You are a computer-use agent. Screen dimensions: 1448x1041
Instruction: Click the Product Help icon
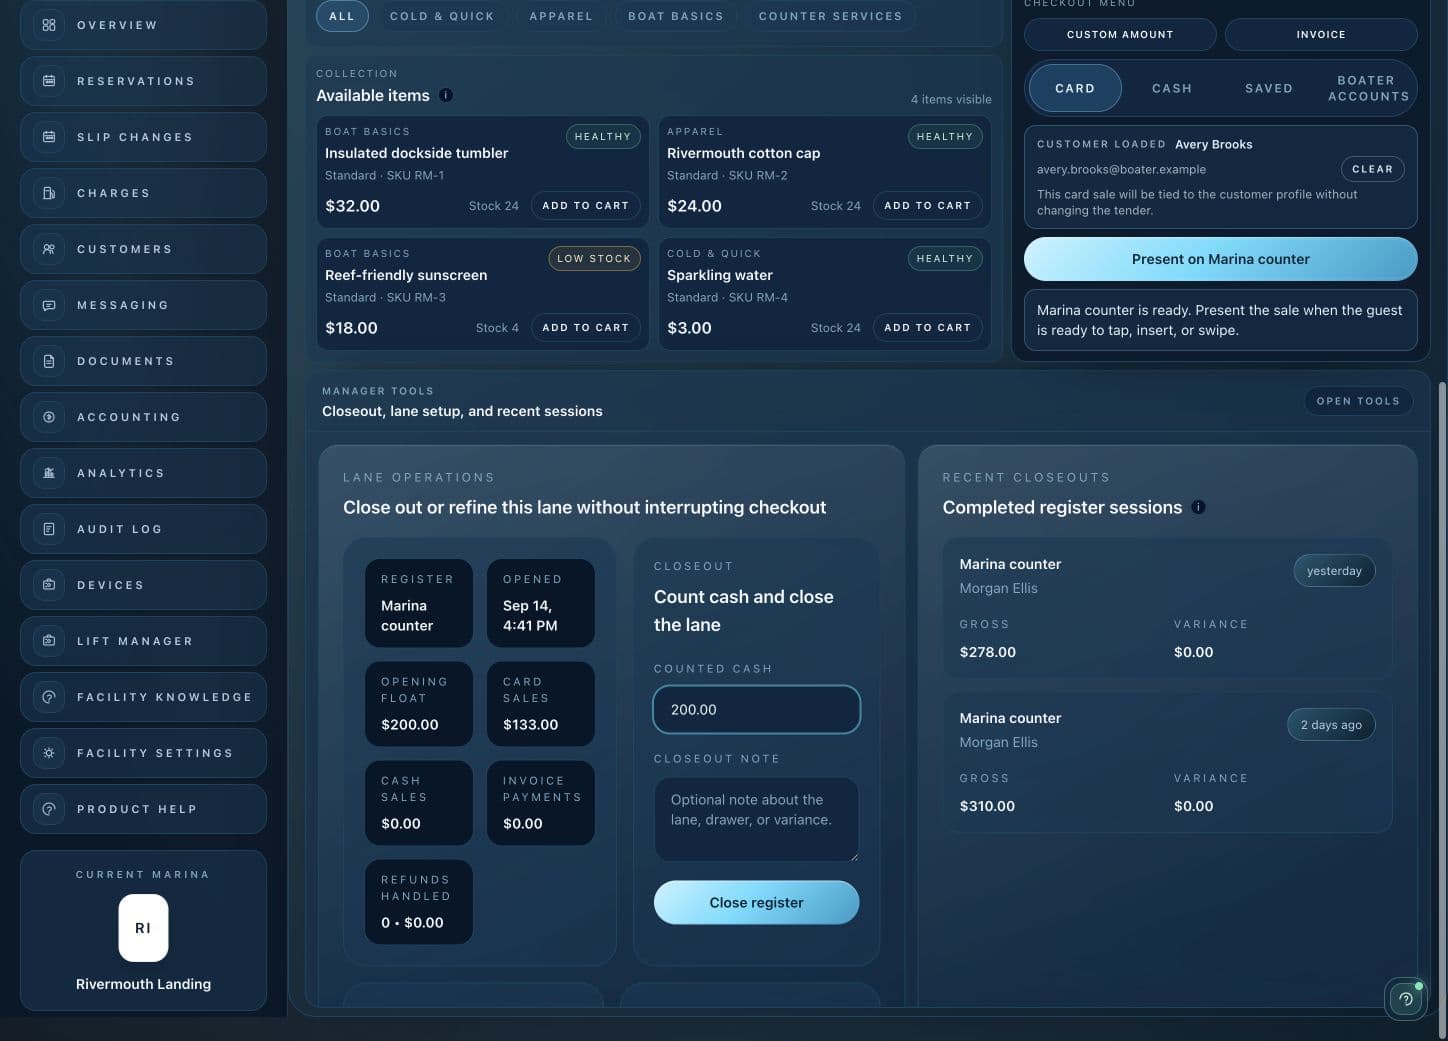pos(48,809)
